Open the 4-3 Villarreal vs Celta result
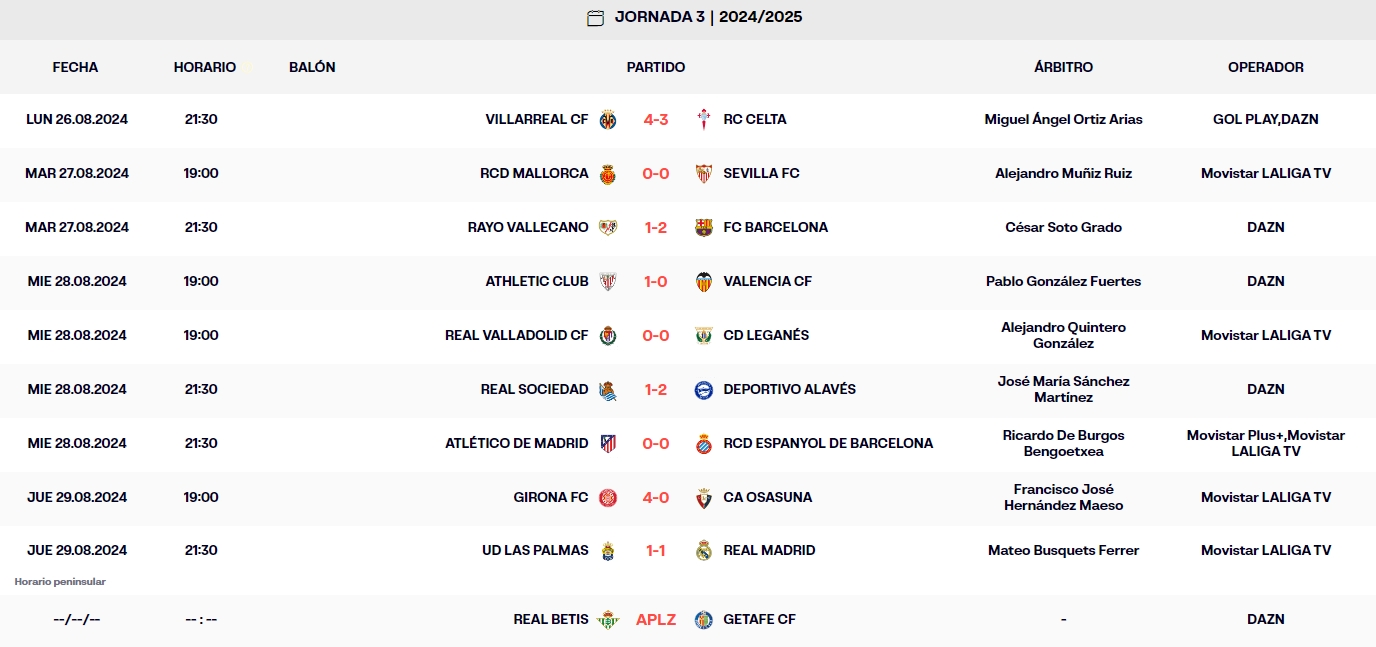The image size is (1376, 647). tap(655, 119)
